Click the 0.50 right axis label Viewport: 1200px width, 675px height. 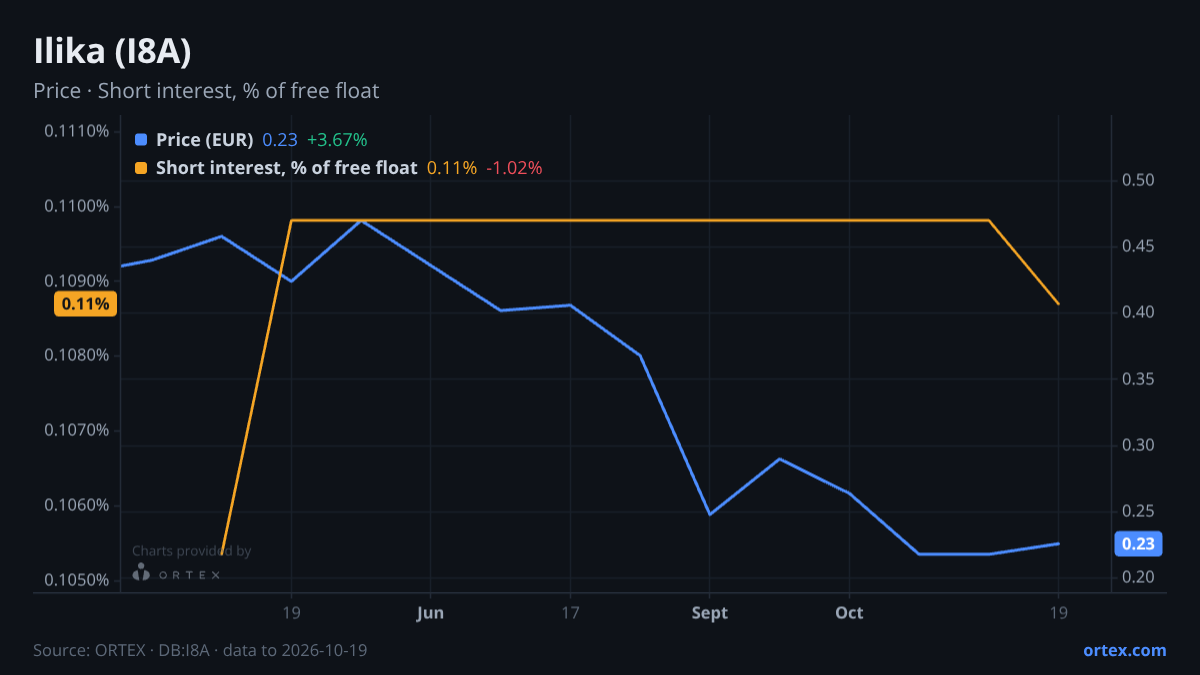pyautogui.click(x=1138, y=181)
